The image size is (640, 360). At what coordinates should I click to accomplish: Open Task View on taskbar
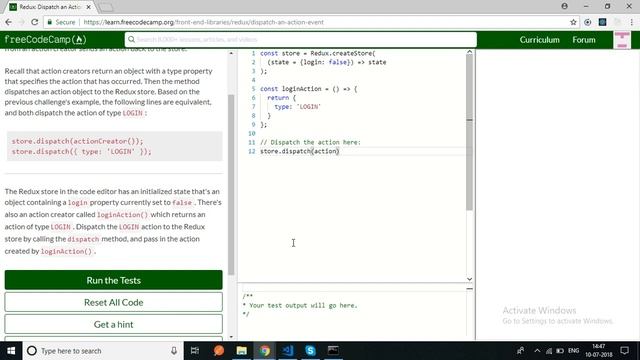point(195,351)
